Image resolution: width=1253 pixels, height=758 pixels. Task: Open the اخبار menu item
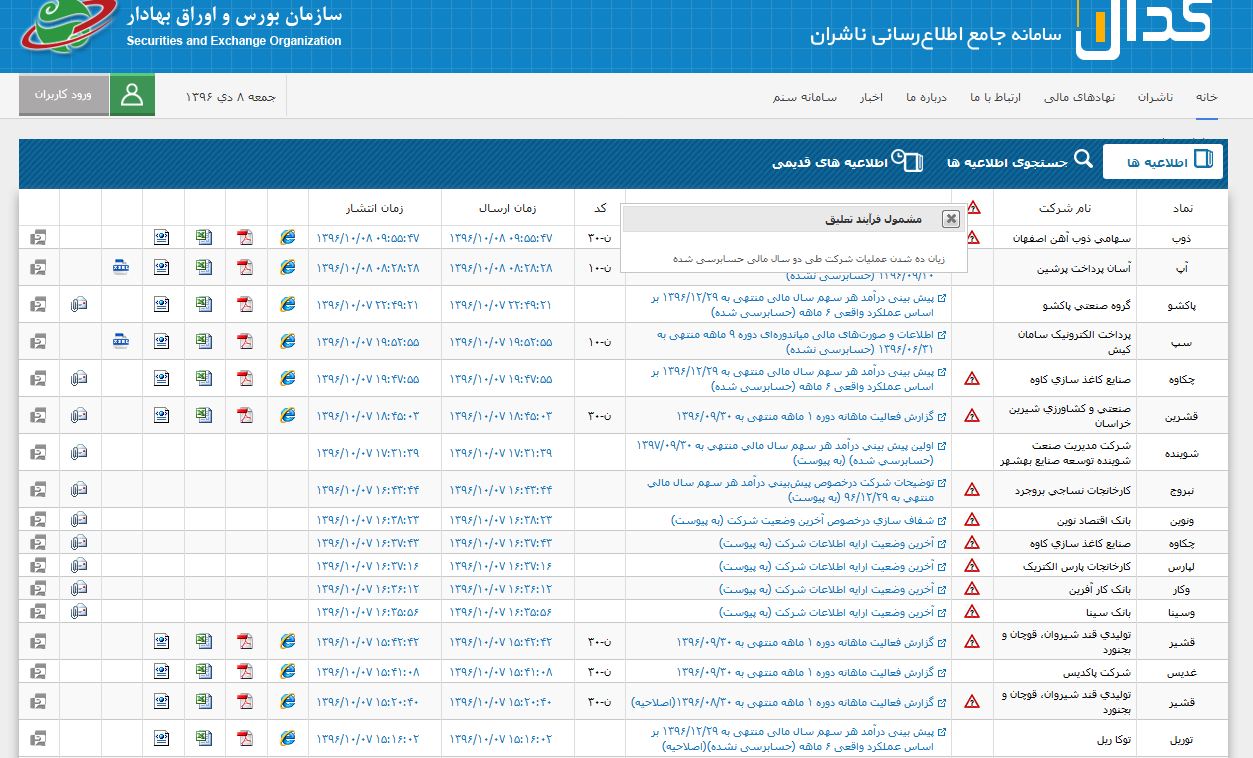click(871, 97)
